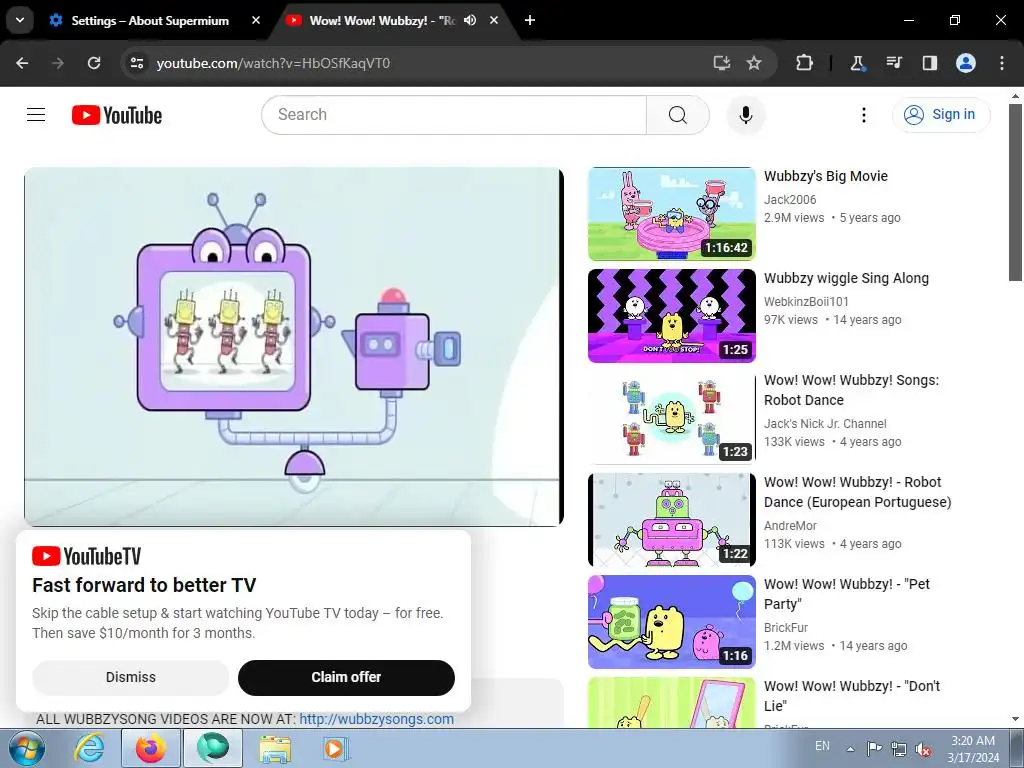Screen dimensions: 1024x768
Task: Open the taskbar clock 3:20 AM
Action: click(973, 749)
